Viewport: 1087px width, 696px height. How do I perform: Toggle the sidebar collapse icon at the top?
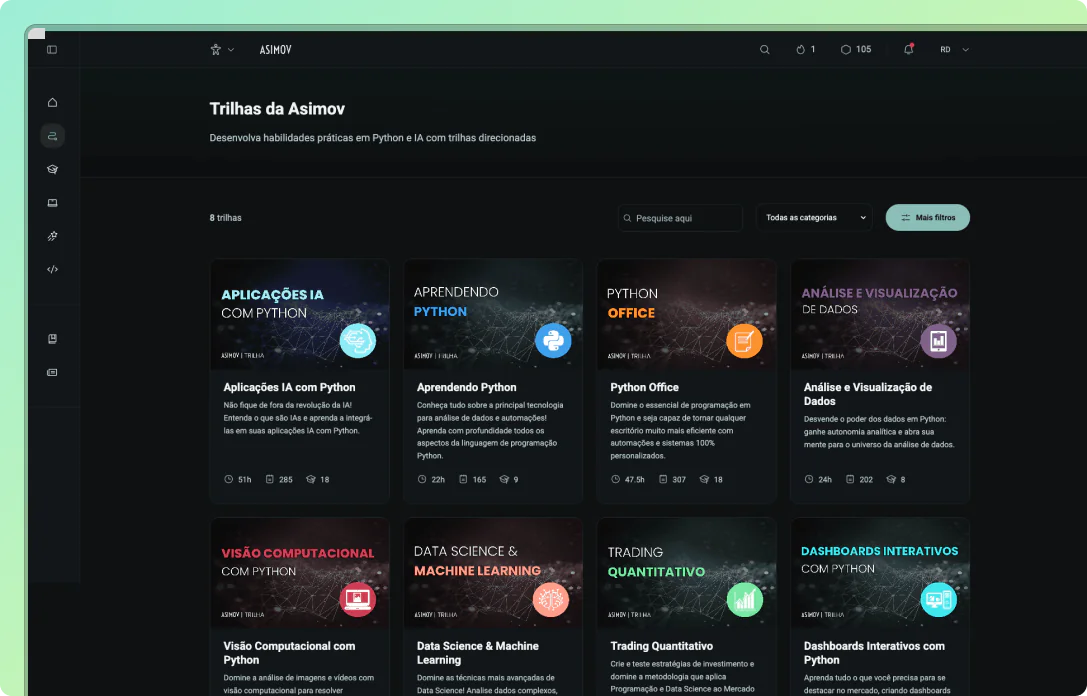(x=51, y=49)
